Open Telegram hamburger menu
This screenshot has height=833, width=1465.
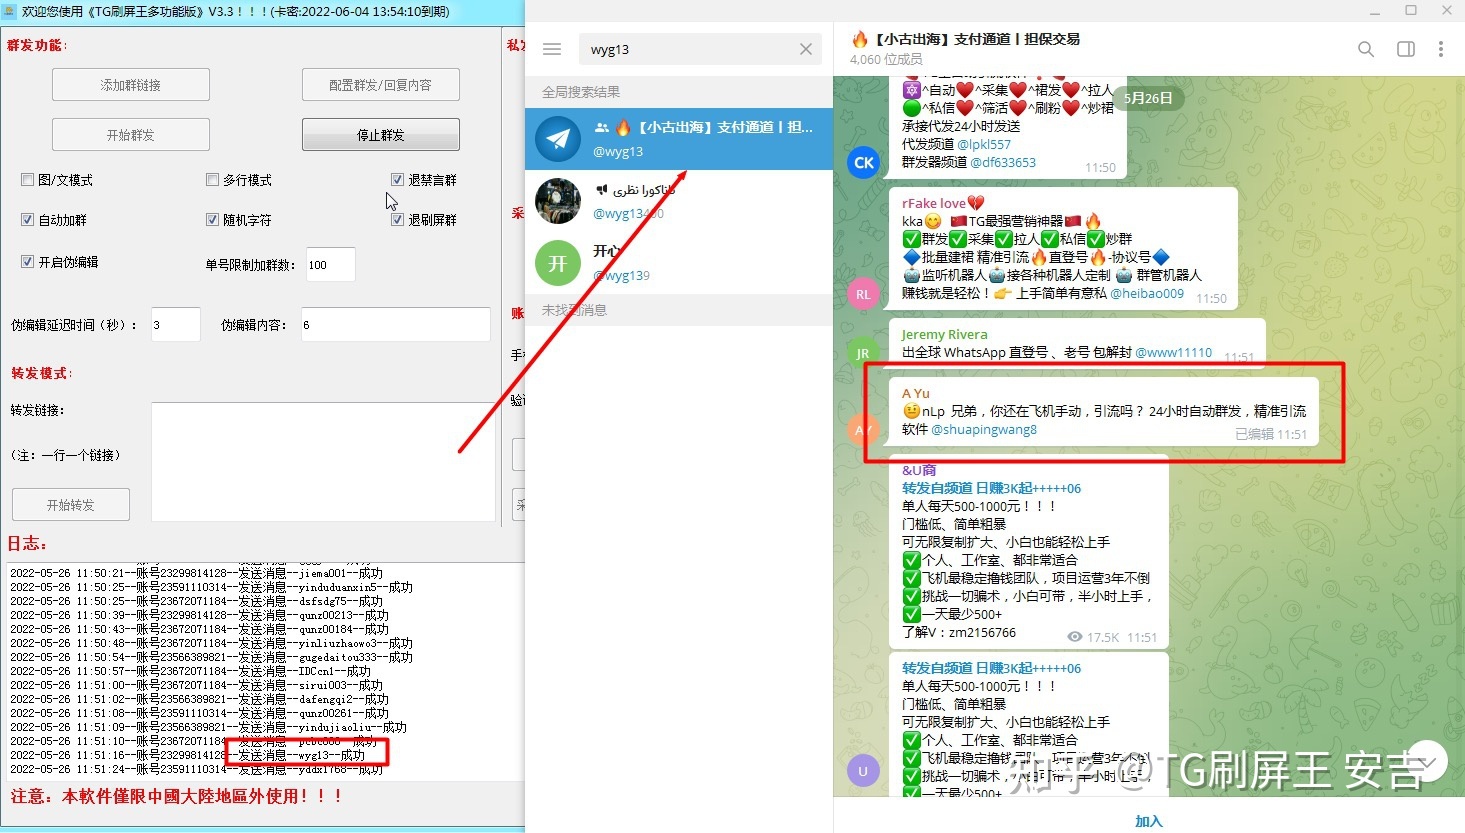tap(552, 49)
